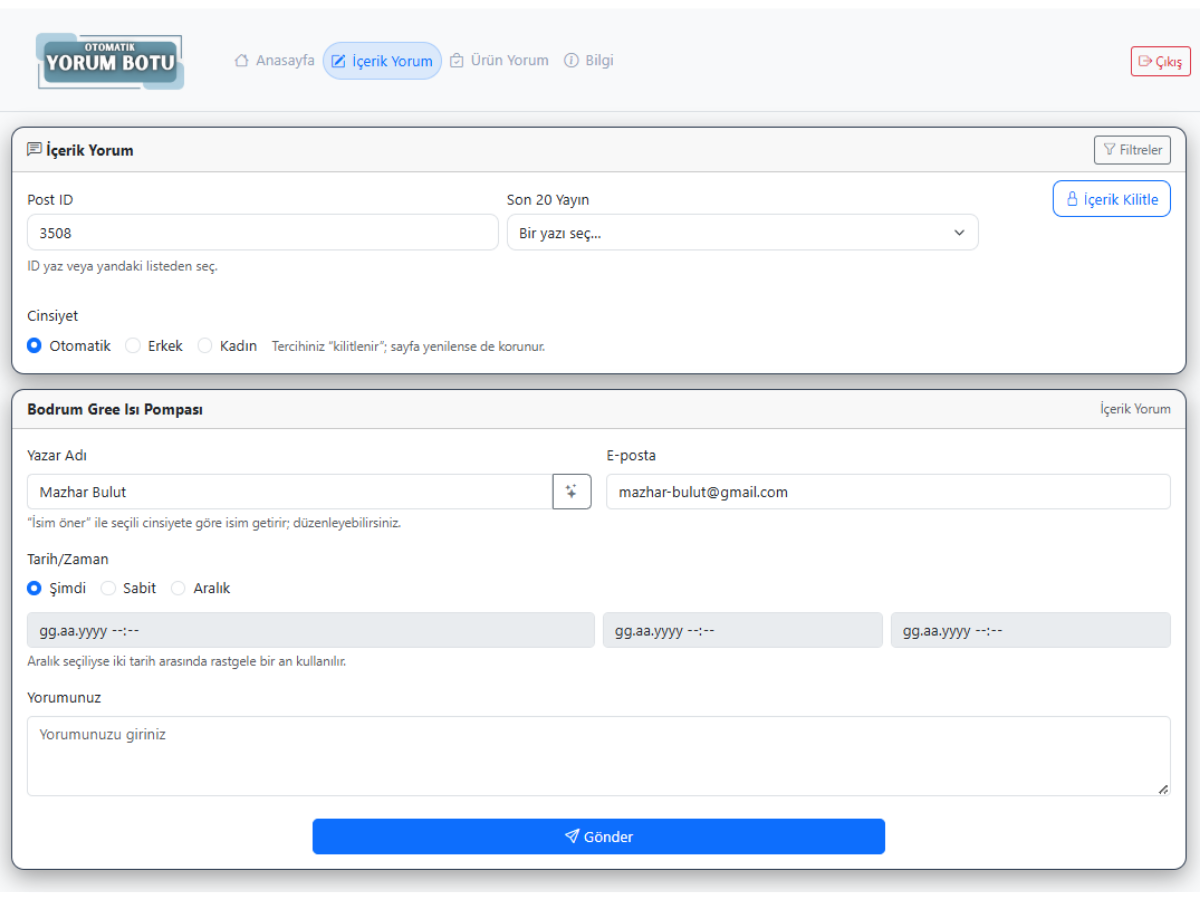The height and width of the screenshot is (900, 1200).
Task: Click the 'Tarih/Zaman' label
Action: pyautogui.click(x=68, y=559)
